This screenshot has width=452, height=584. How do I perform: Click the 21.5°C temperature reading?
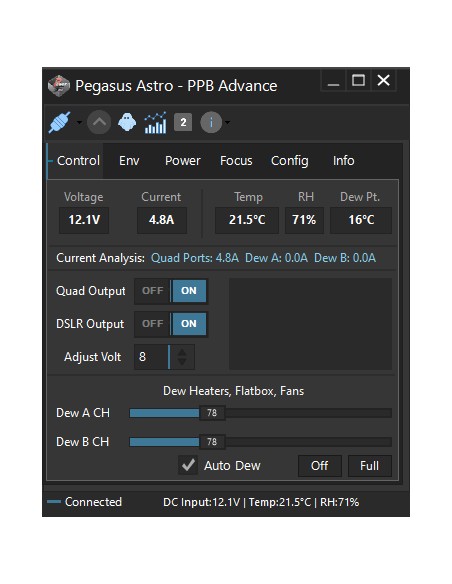pyautogui.click(x=247, y=220)
